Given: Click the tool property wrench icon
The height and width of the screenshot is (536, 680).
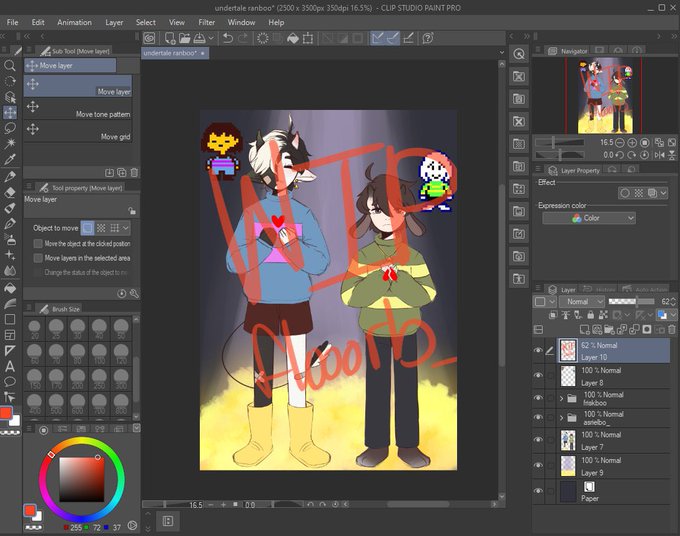Looking at the screenshot, I should pos(134,294).
